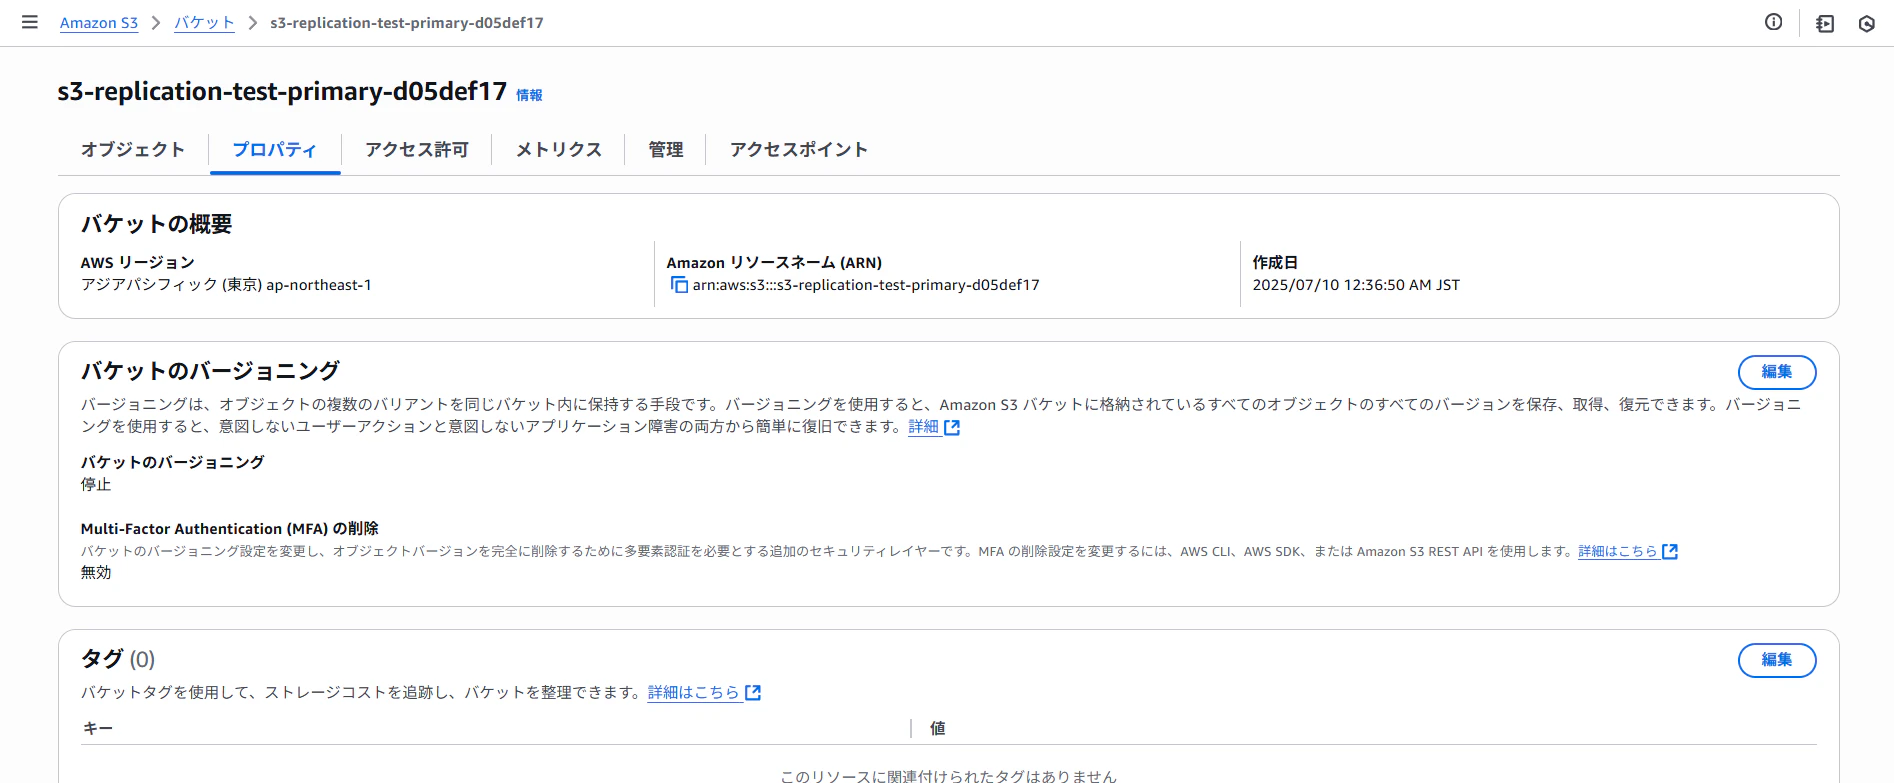Click versioning status value 停止

click(96, 484)
